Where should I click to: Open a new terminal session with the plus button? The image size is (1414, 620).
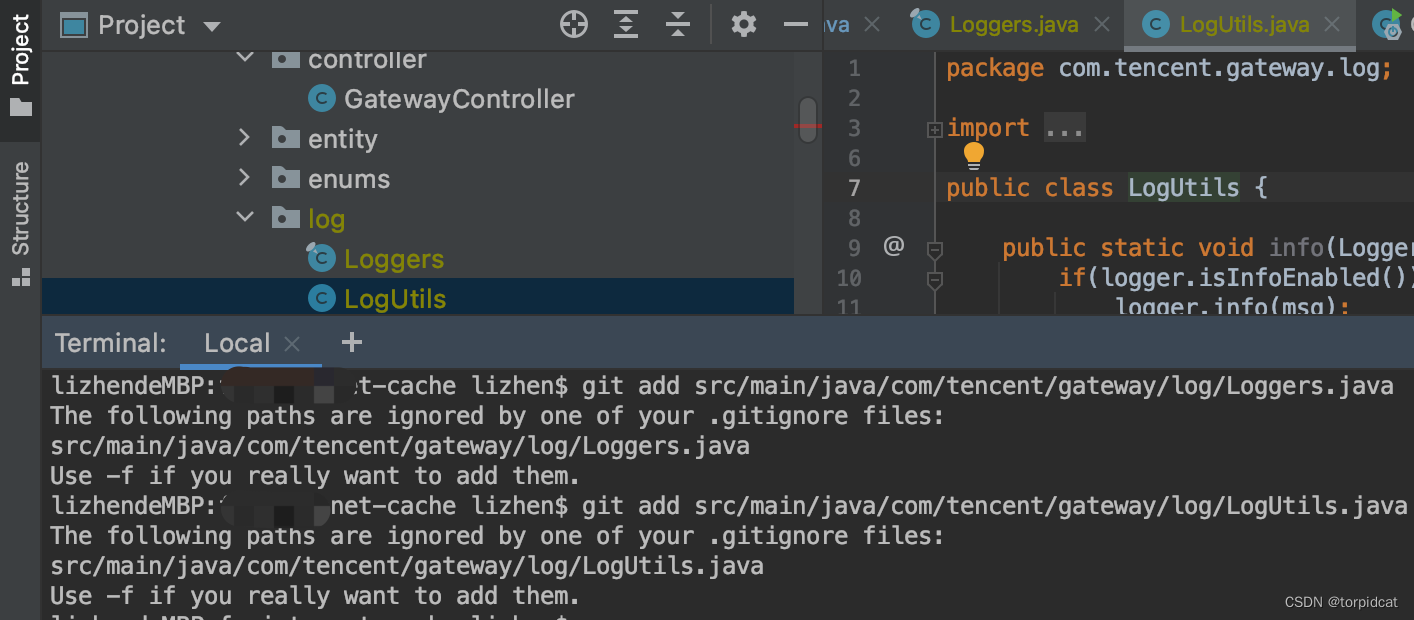click(351, 342)
